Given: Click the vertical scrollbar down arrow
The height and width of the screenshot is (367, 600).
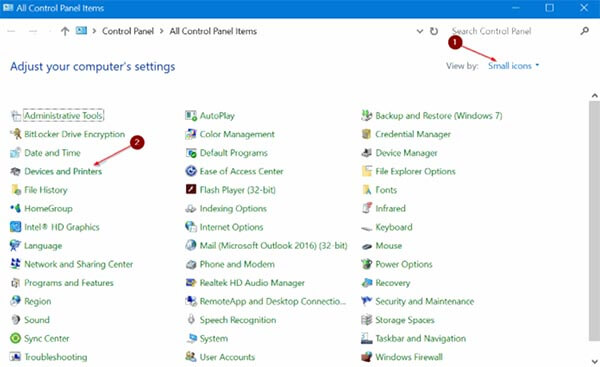Looking at the screenshot, I should [x=594, y=360].
